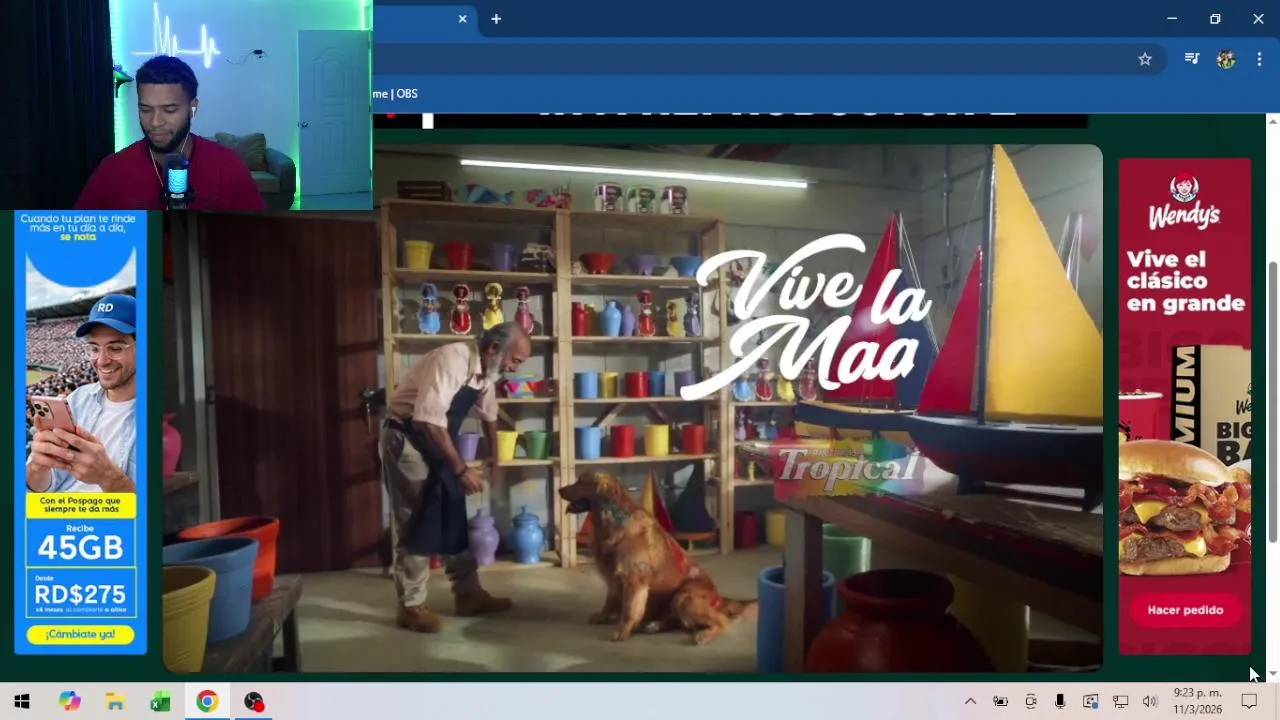The height and width of the screenshot is (720, 1280).
Task: Open the Windows Start menu
Action: click(22, 702)
